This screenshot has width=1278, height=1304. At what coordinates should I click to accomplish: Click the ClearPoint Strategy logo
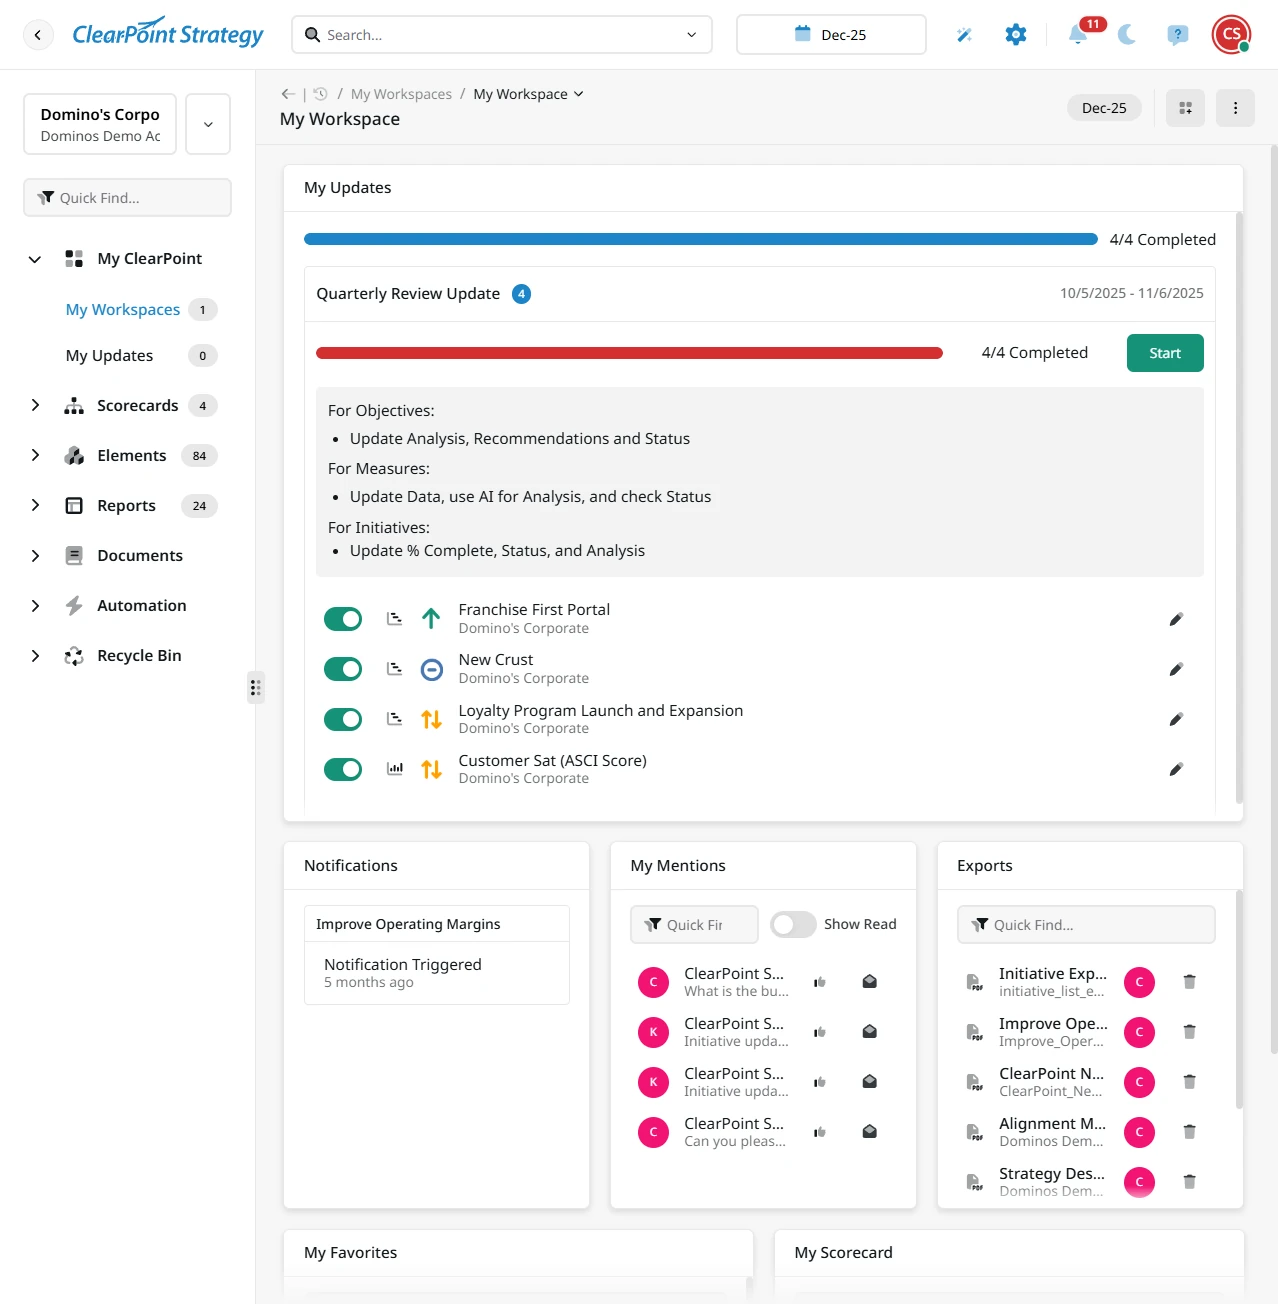tap(167, 34)
